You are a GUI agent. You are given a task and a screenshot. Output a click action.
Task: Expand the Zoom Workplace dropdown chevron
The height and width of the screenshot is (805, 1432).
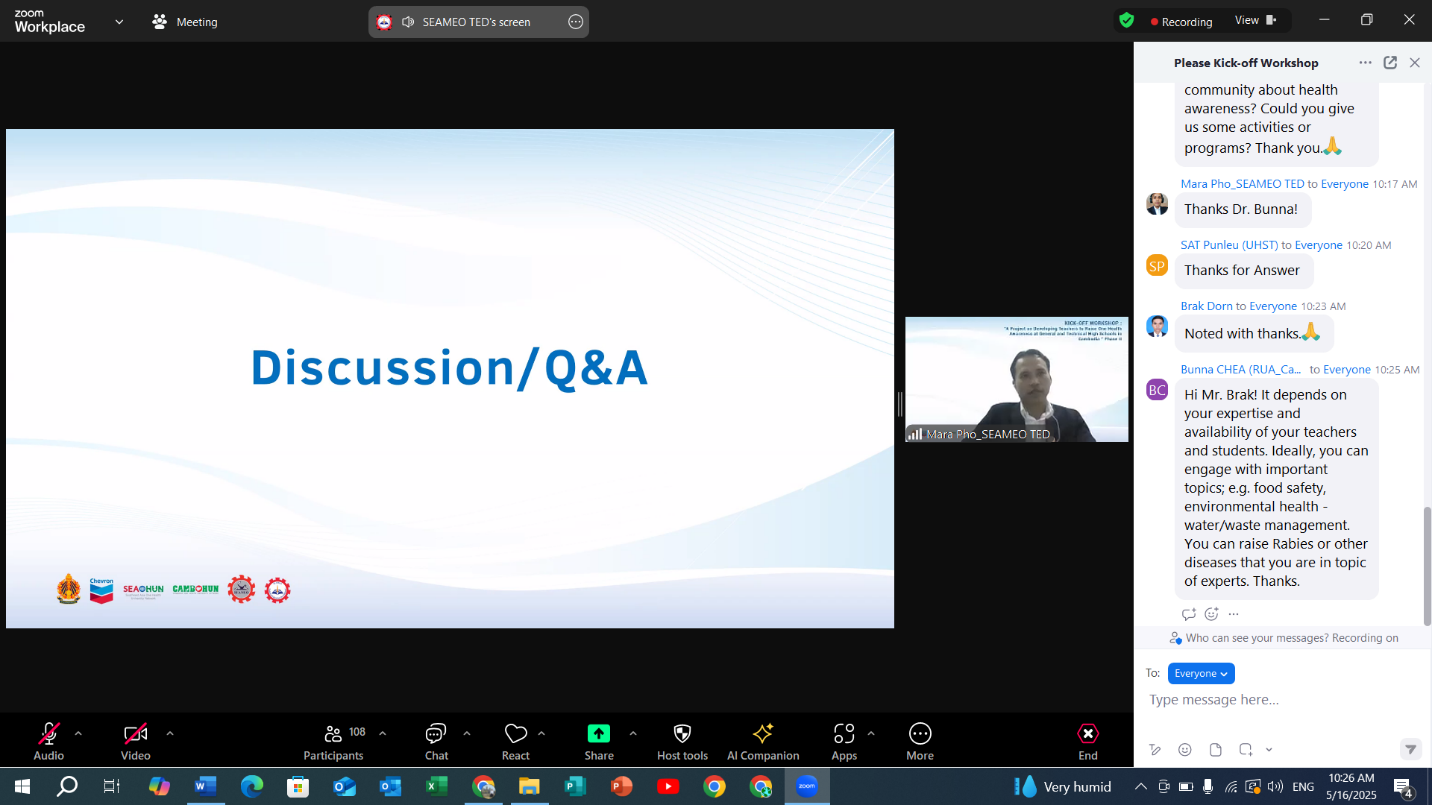[x=119, y=22]
